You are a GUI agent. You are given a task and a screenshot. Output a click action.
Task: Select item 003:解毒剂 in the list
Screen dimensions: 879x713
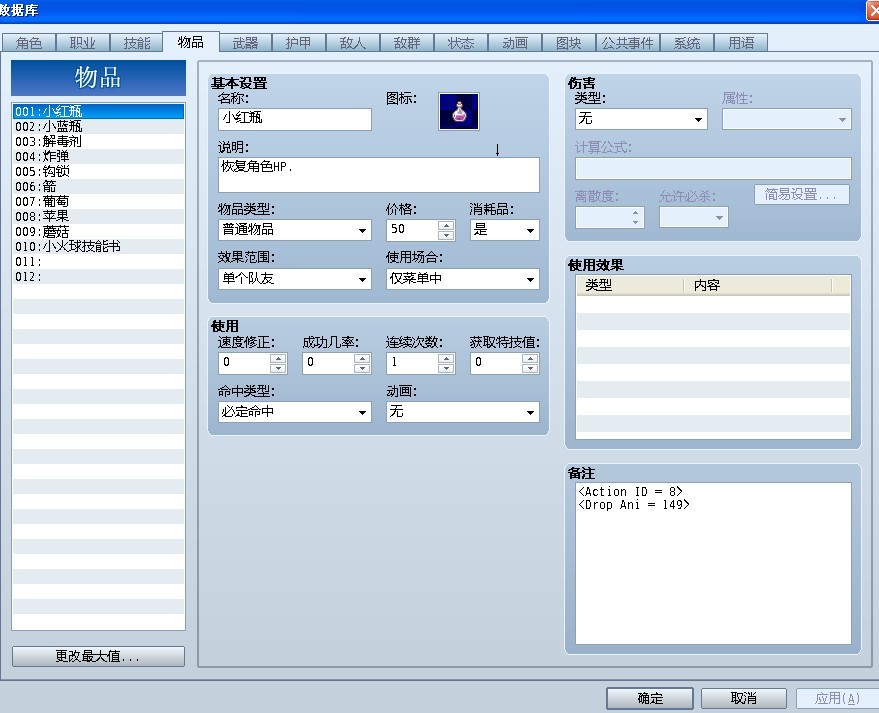98,141
